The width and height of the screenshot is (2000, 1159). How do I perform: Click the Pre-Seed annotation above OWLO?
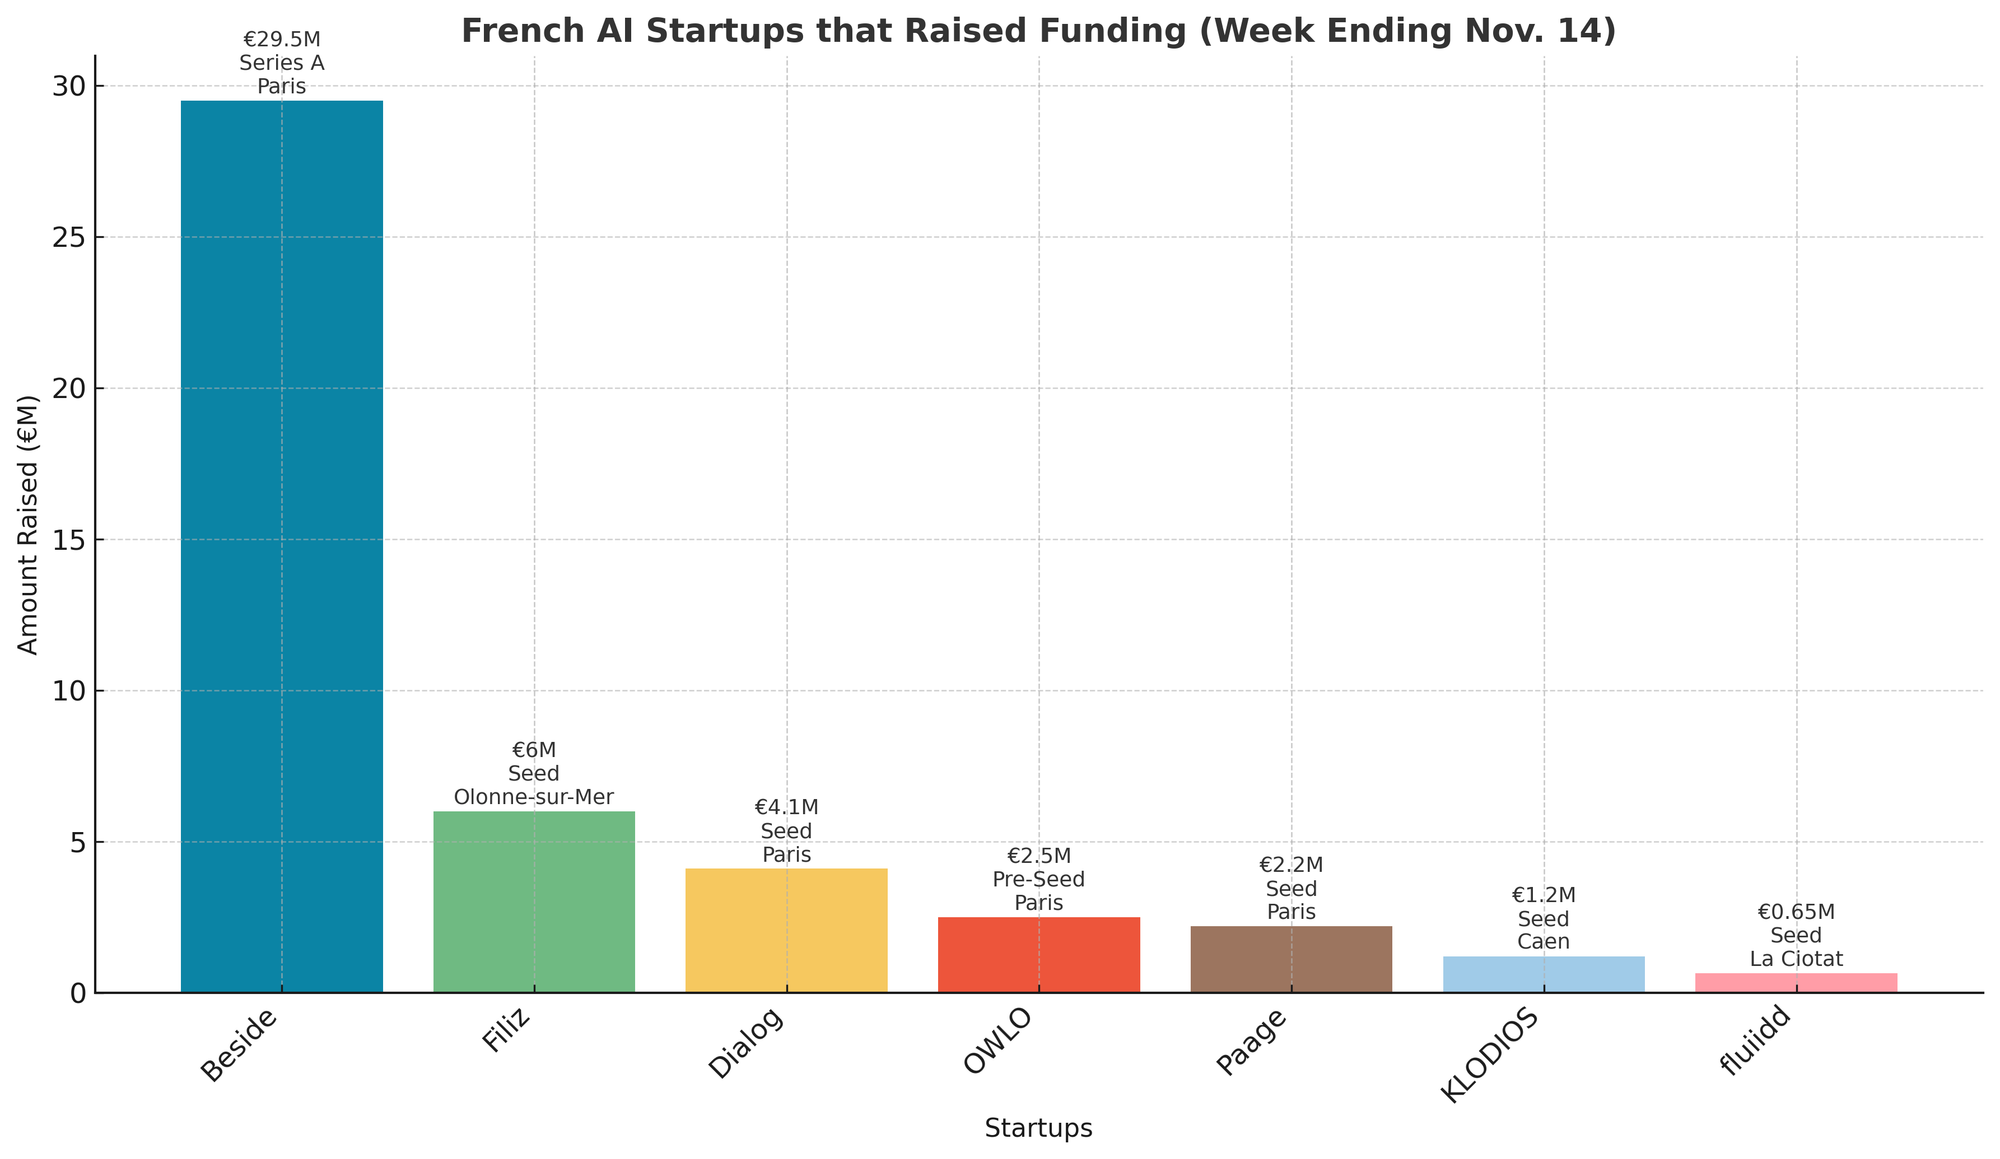point(1039,880)
